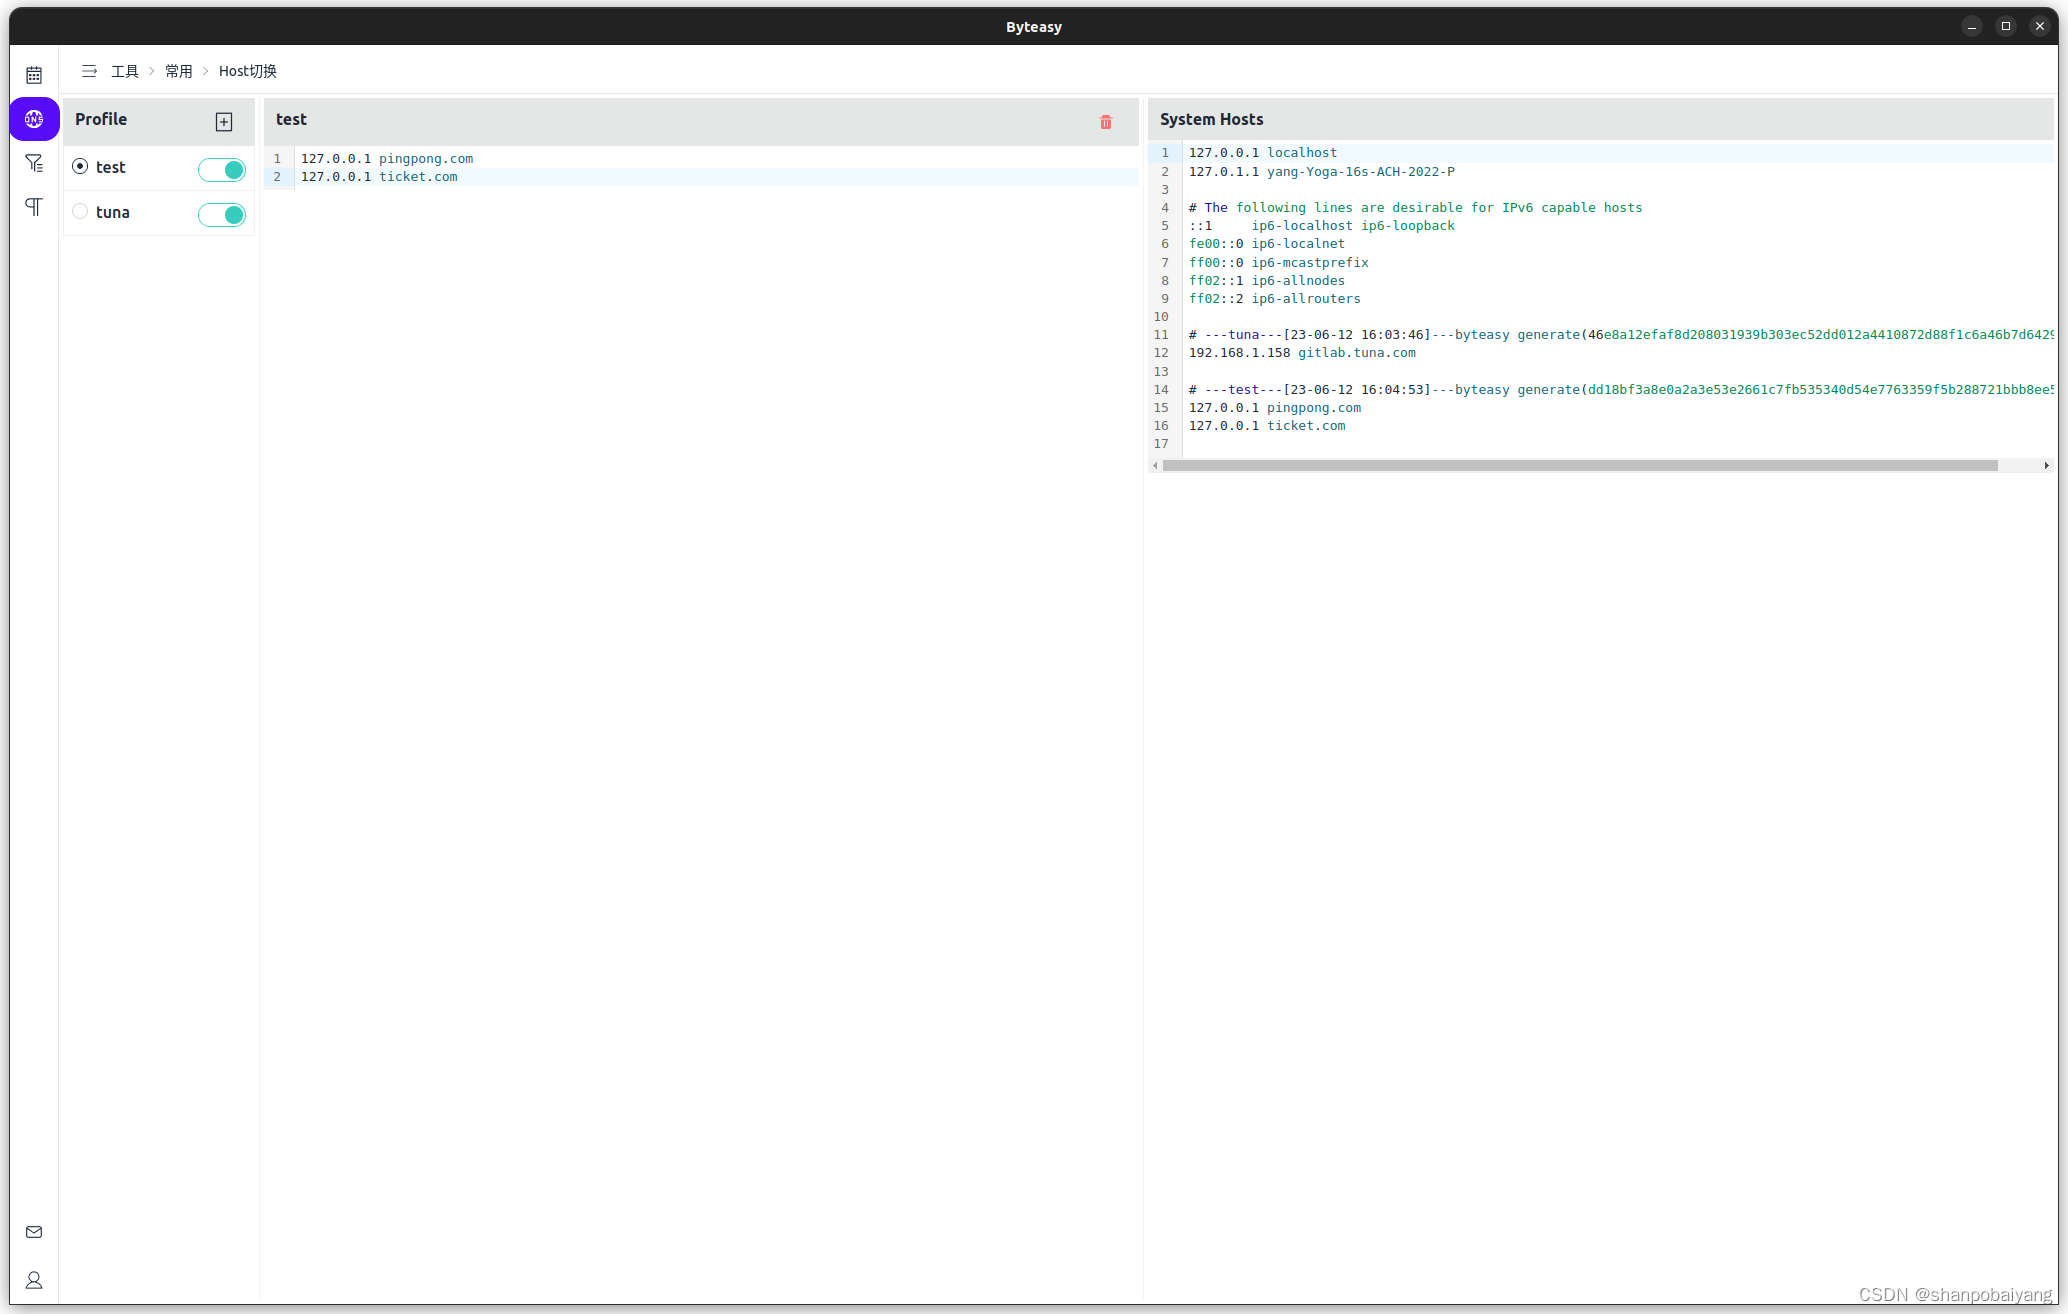Toggle the test profile switch off
This screenshot has width=2068, height=1314.
[222, 170]
